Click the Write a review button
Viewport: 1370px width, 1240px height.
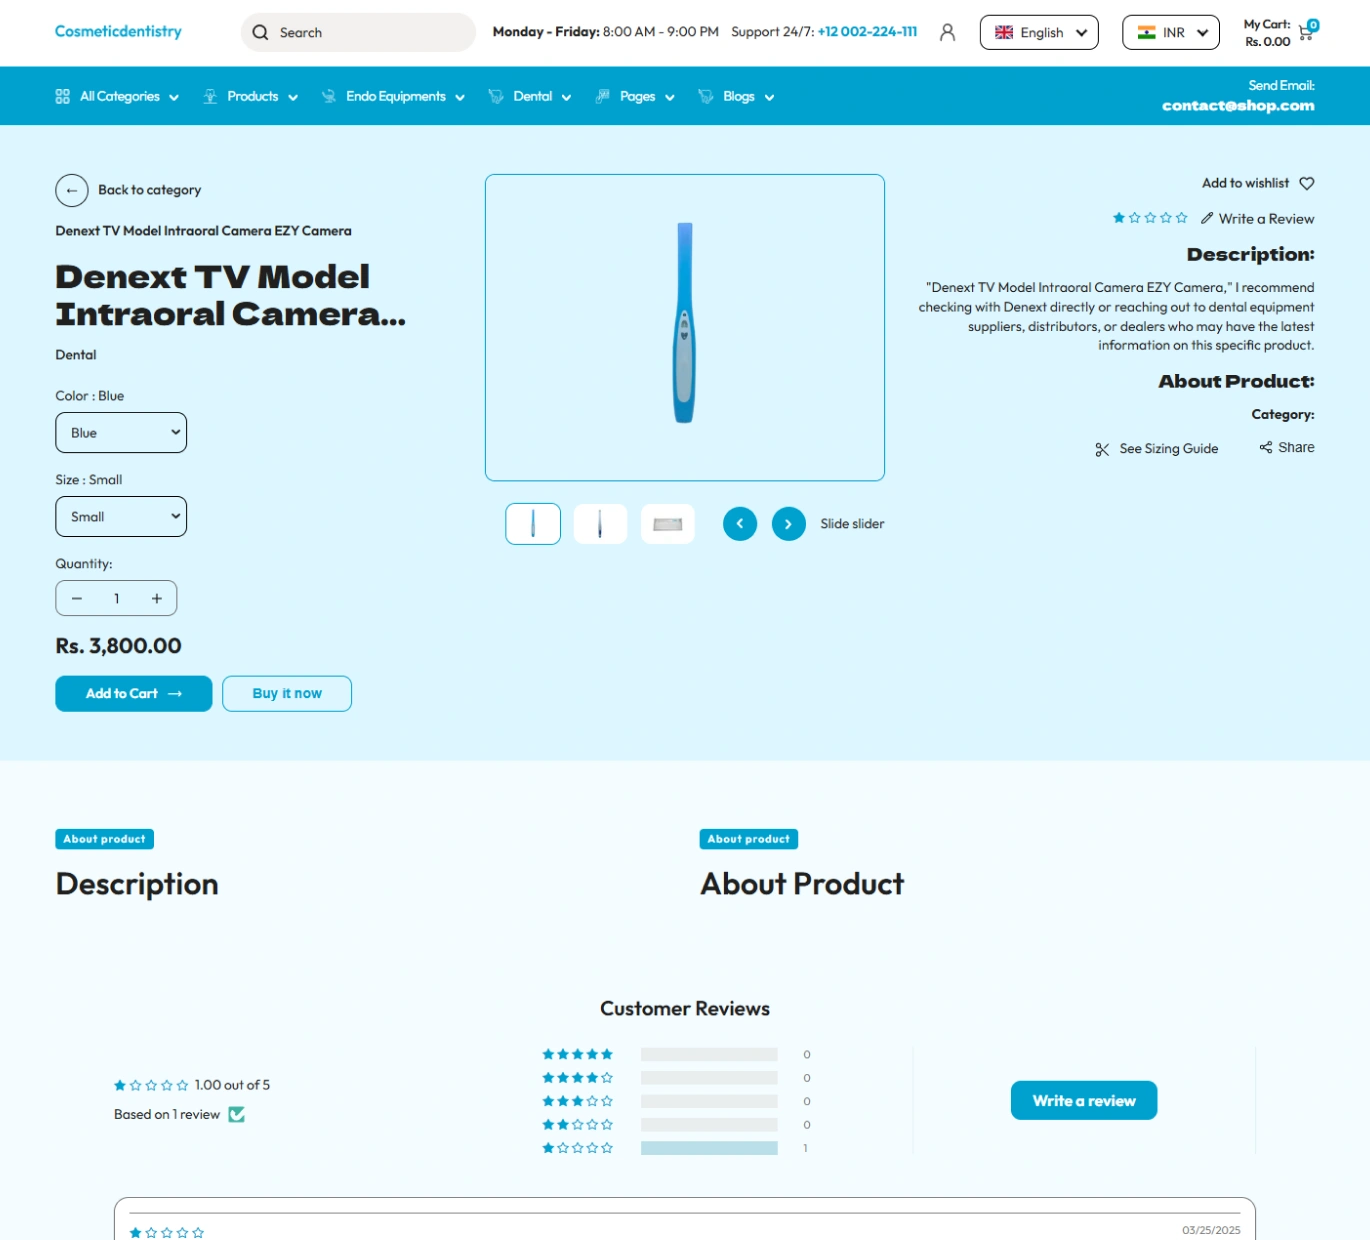click(x=1084, y=1100)
